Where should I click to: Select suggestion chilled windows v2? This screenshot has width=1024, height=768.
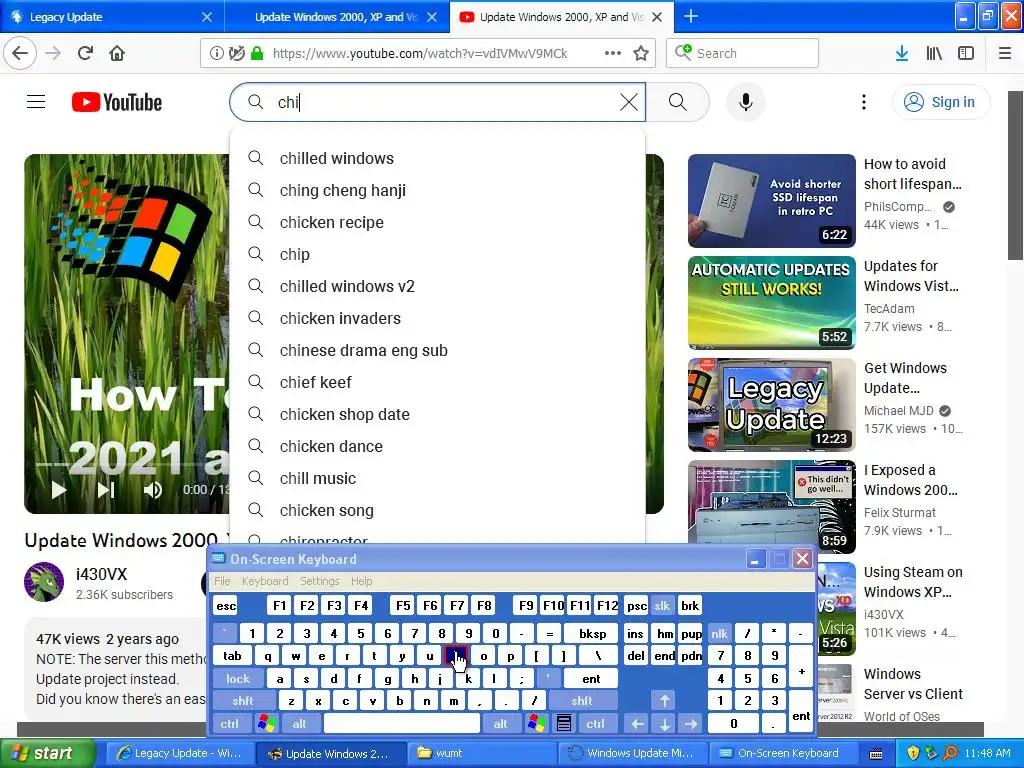(437, 286)
